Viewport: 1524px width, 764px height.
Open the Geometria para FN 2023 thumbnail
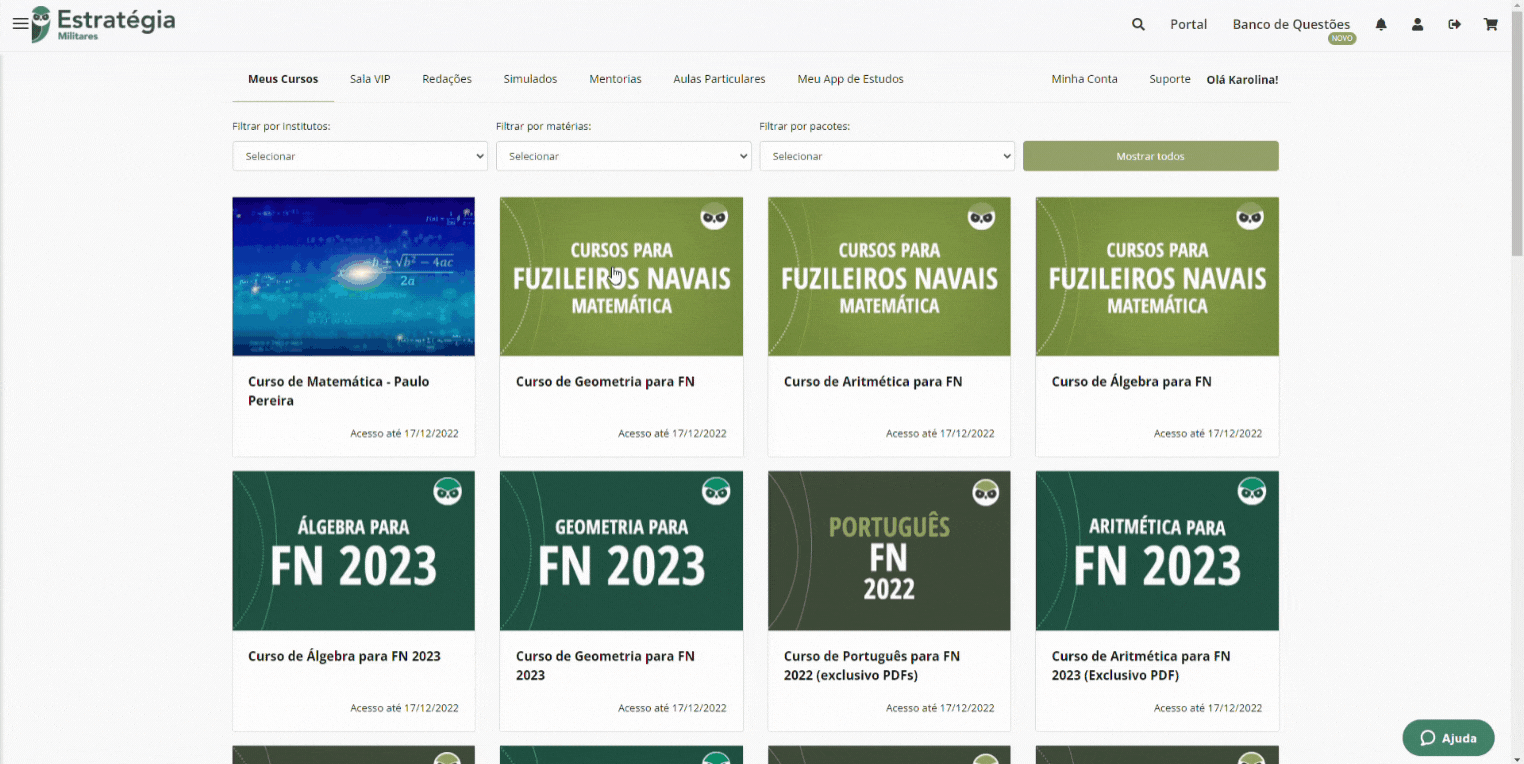[621, 551]
